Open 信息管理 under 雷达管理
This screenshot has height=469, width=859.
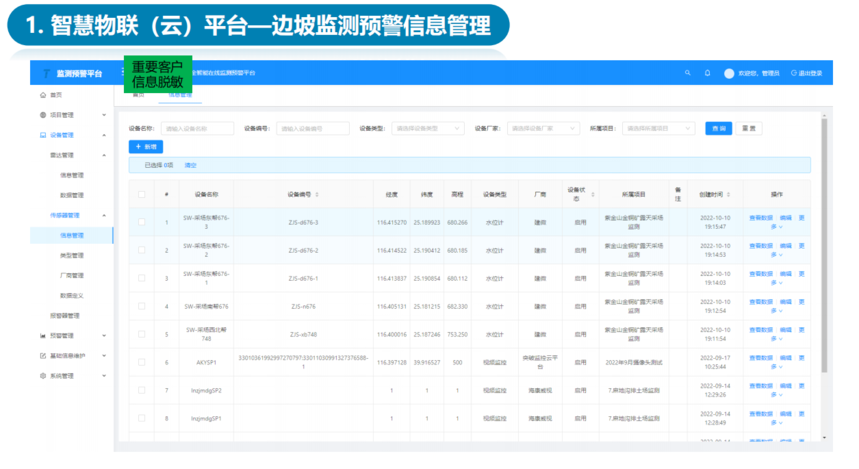coord(72,175)
